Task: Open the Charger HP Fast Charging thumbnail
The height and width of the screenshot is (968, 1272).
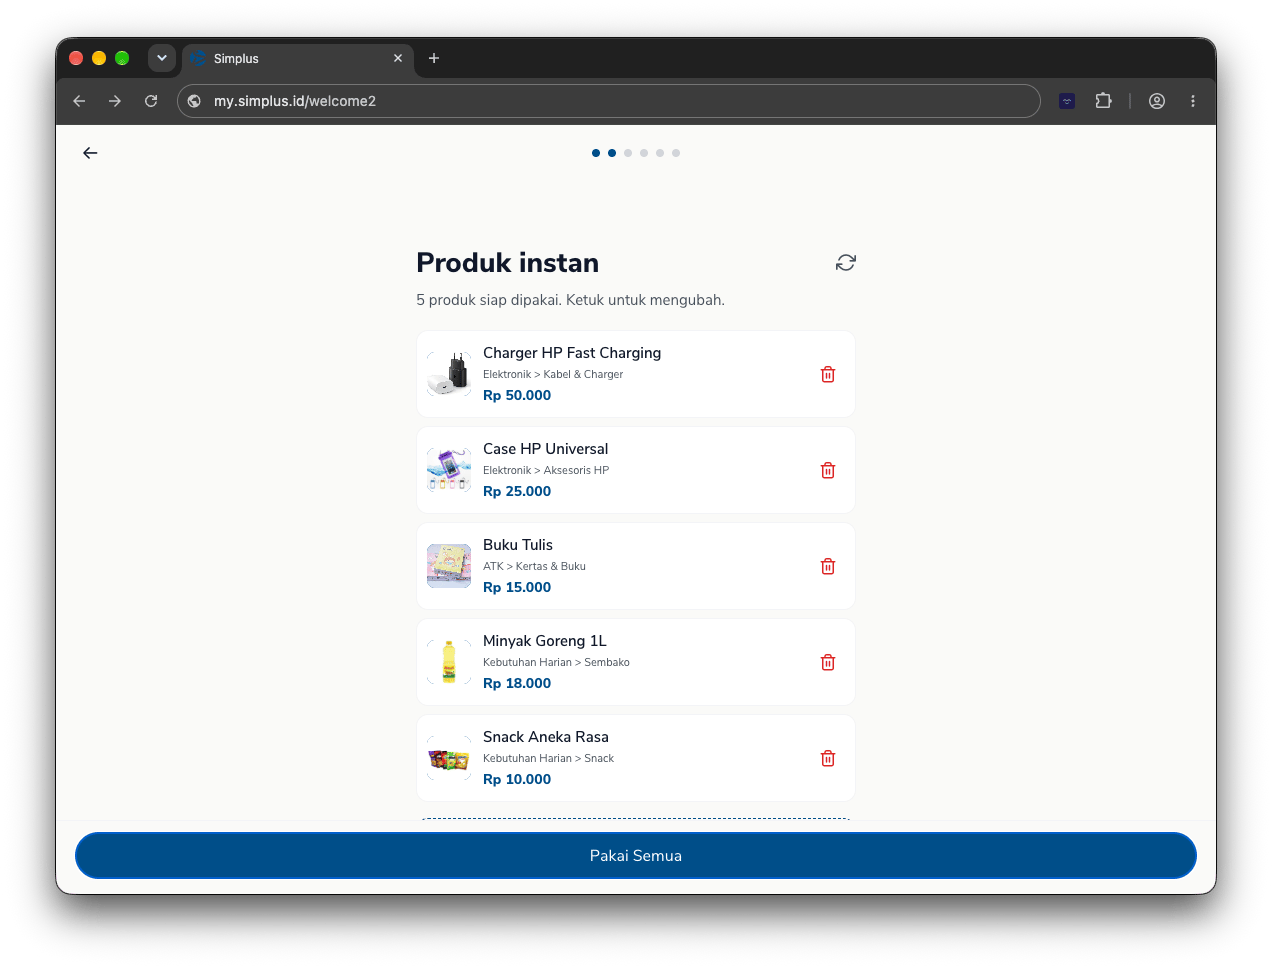Action: point(449,374)
